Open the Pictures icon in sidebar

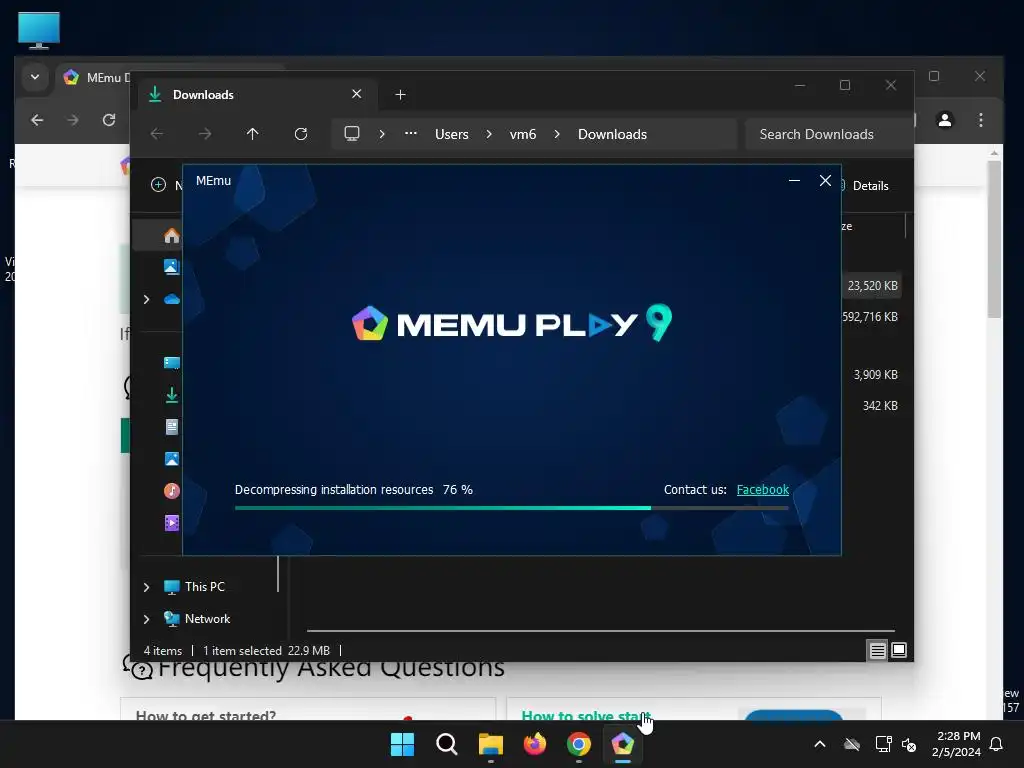pyautogui.click(x=172, y=459)
